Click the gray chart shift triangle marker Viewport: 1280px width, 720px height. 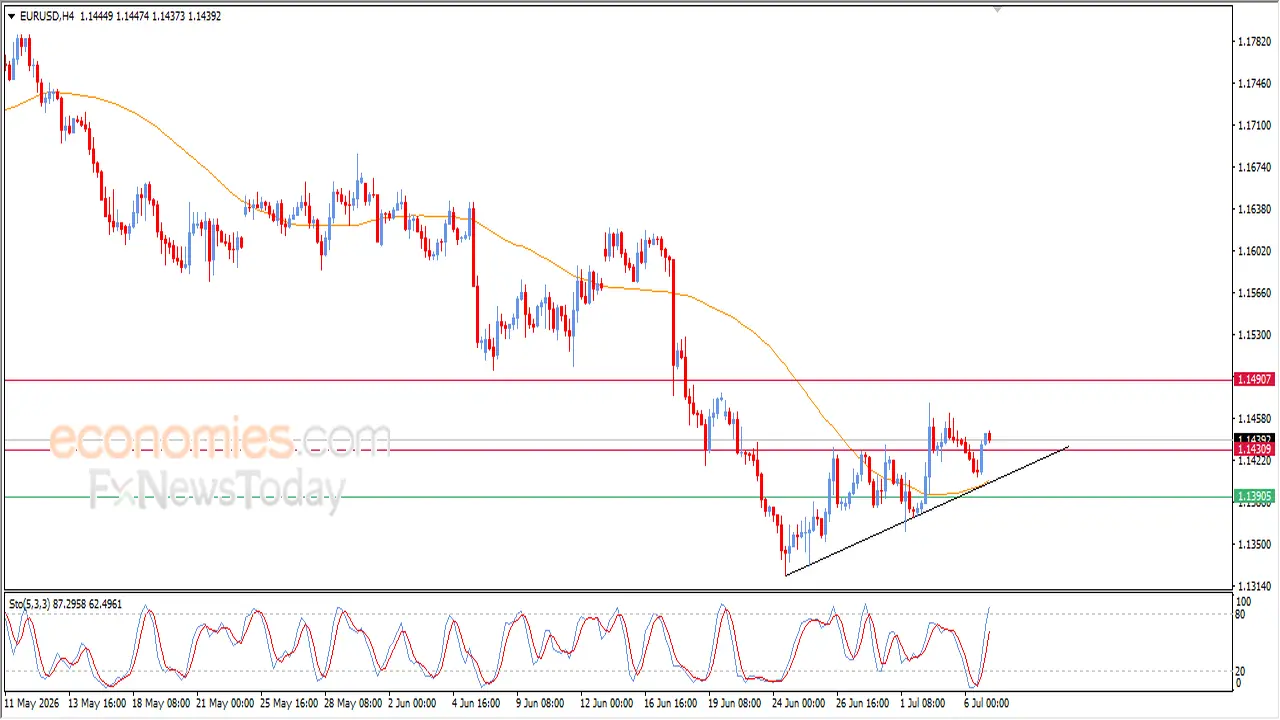click(x=996, y=10)
